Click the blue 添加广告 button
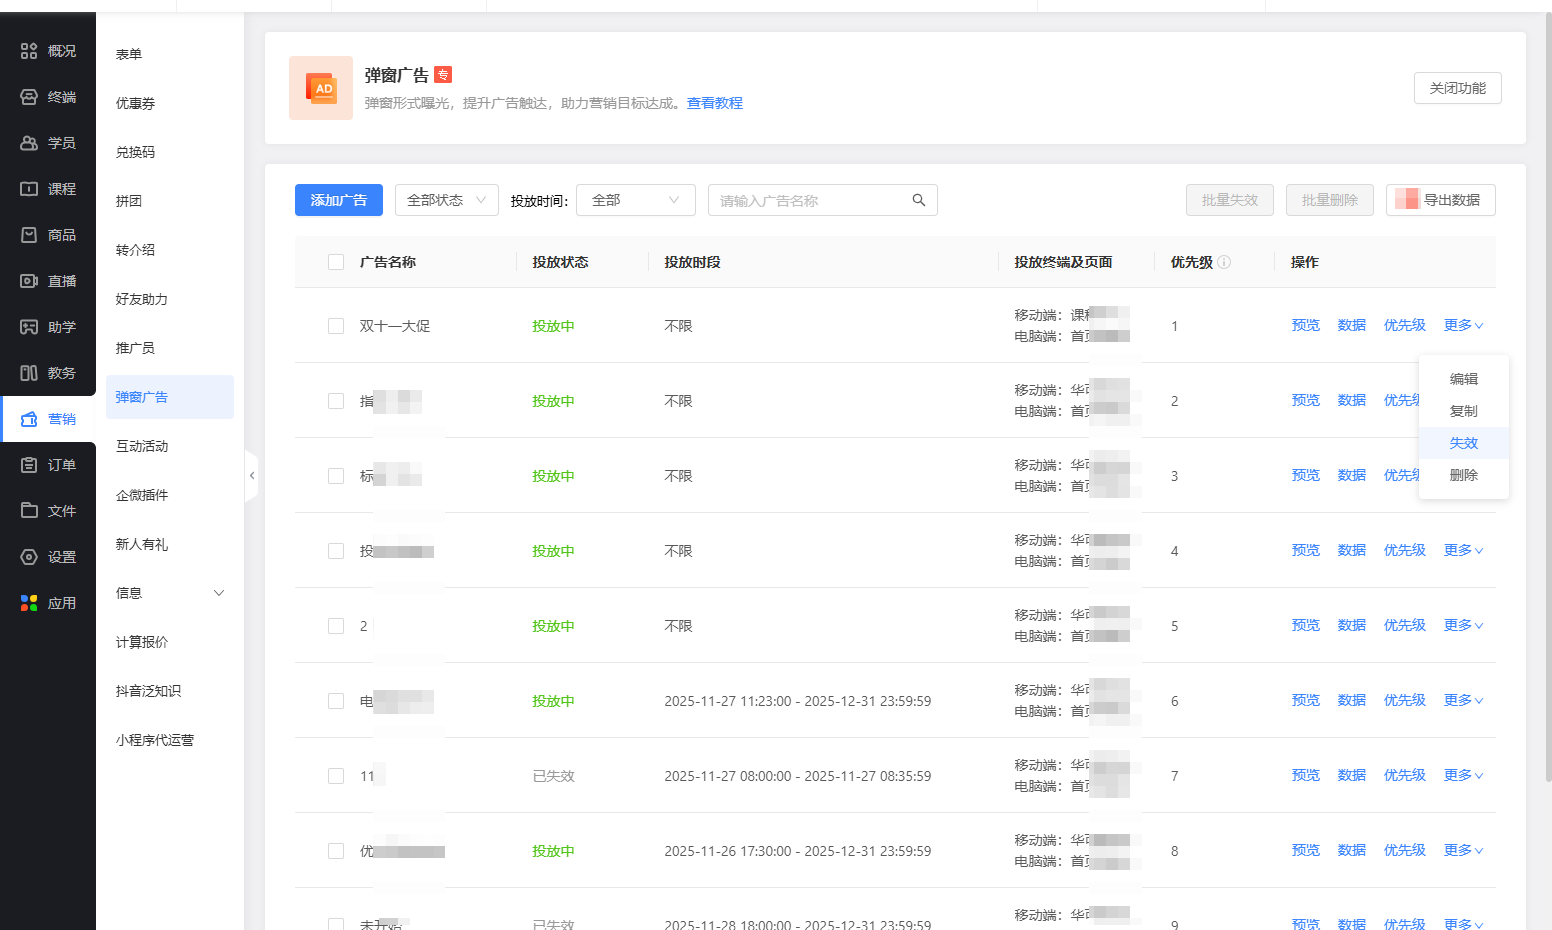Viewport: 1552px width, 930px height. 338,200
